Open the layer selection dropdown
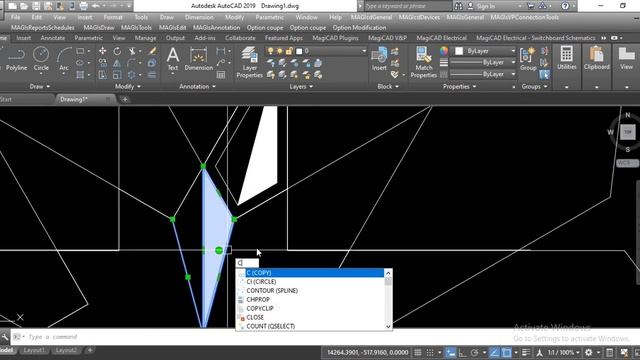This screenshot has width=640, height=360. point(364,51)
